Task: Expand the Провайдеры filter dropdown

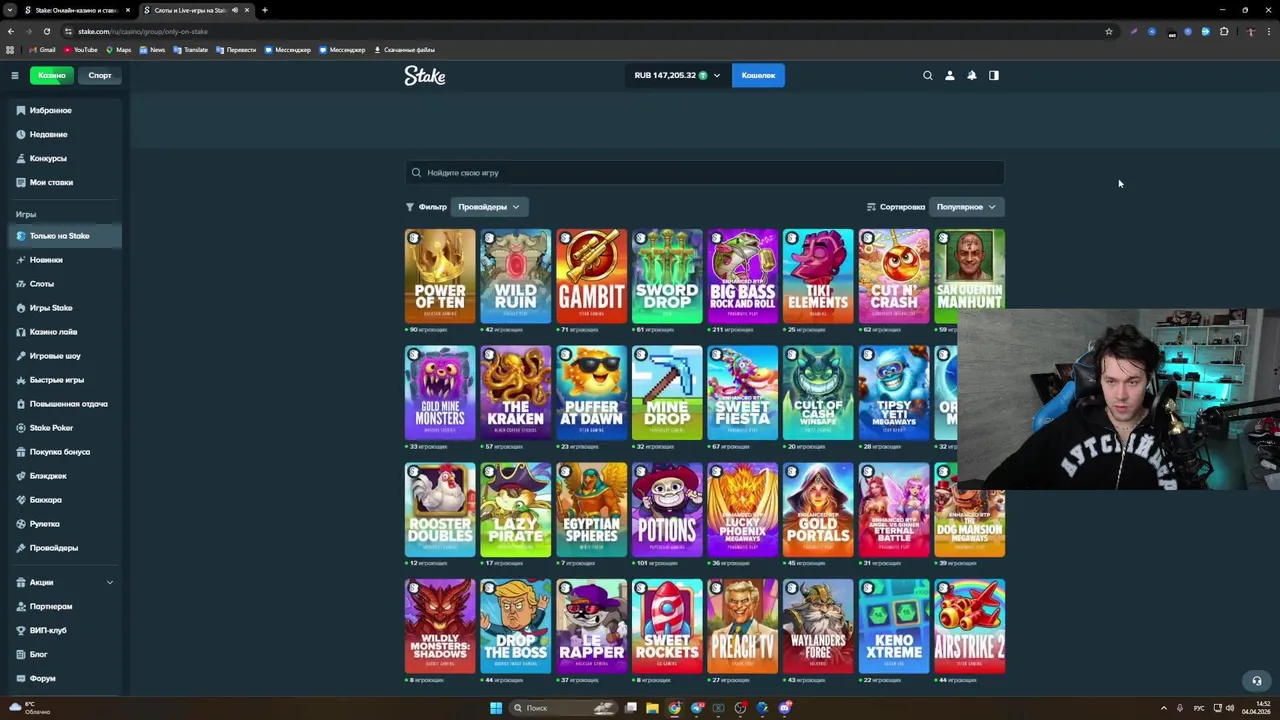Action: click(489, 207)
